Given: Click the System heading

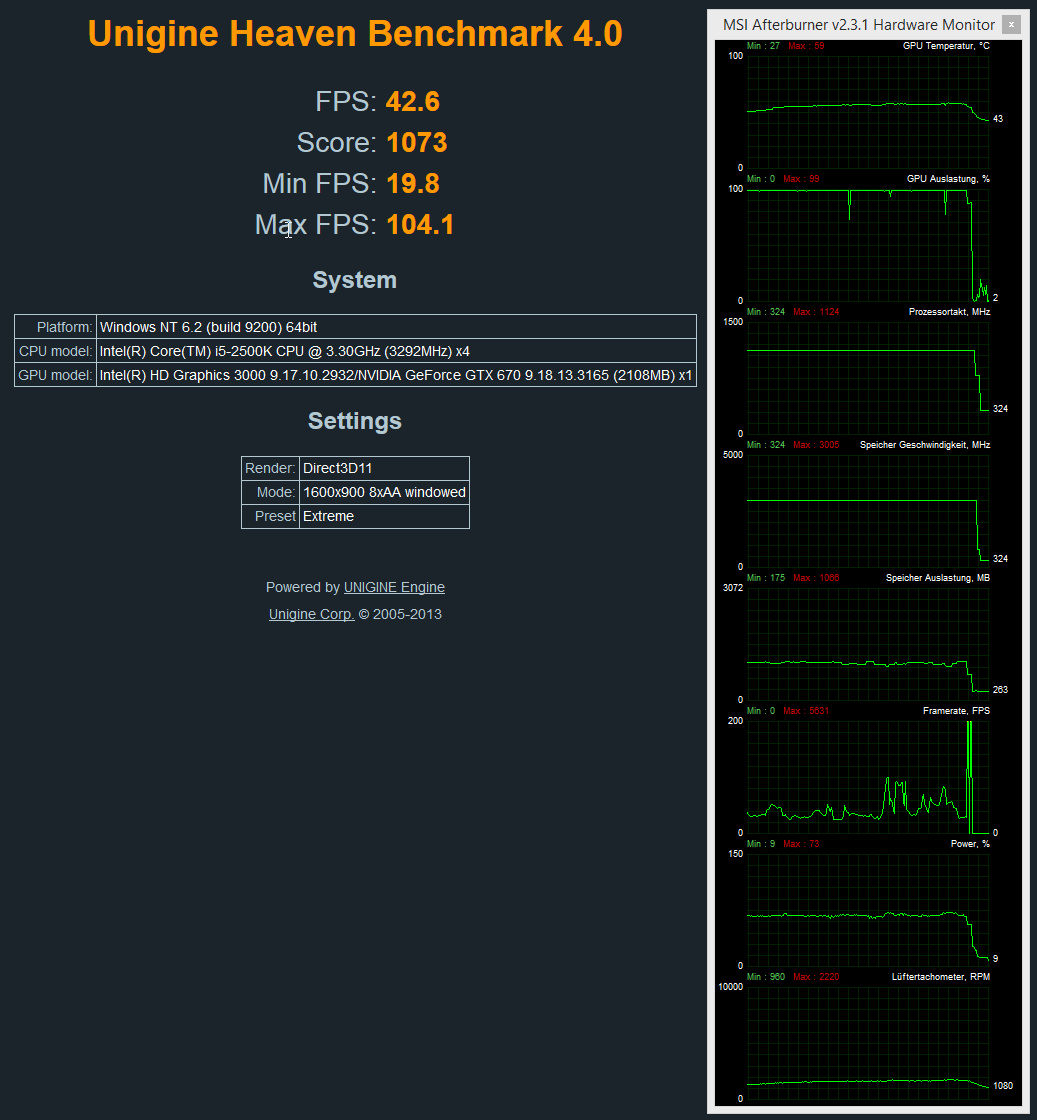Looking at the screenshot, I should coord(354,279).
